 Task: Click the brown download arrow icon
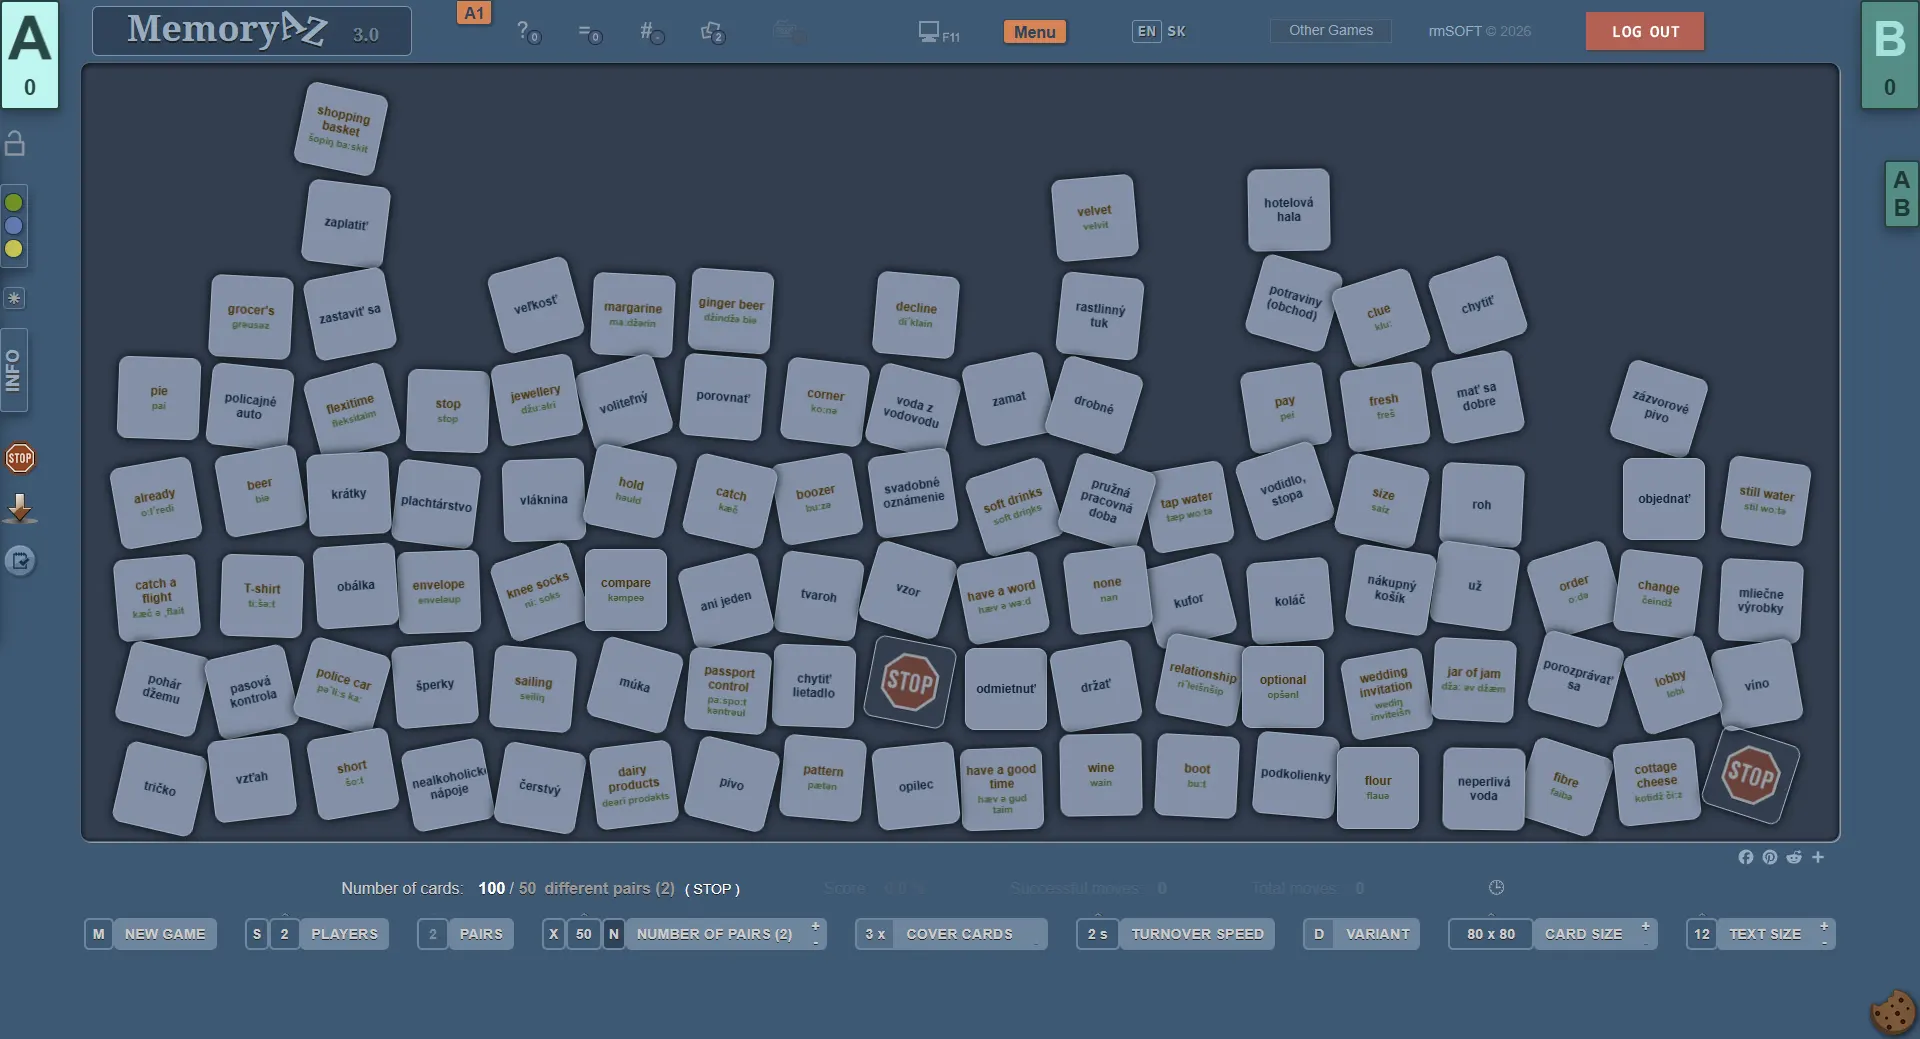20,509
